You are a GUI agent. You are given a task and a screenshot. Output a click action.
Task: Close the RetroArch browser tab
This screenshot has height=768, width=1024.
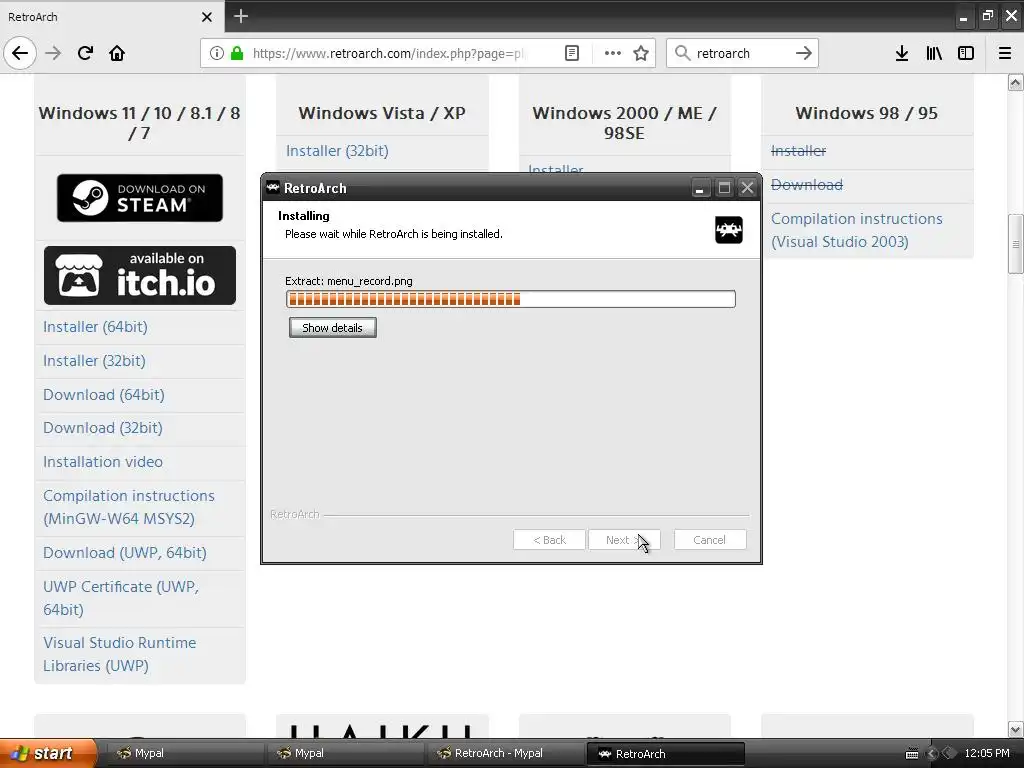click(x=207, y=17)
